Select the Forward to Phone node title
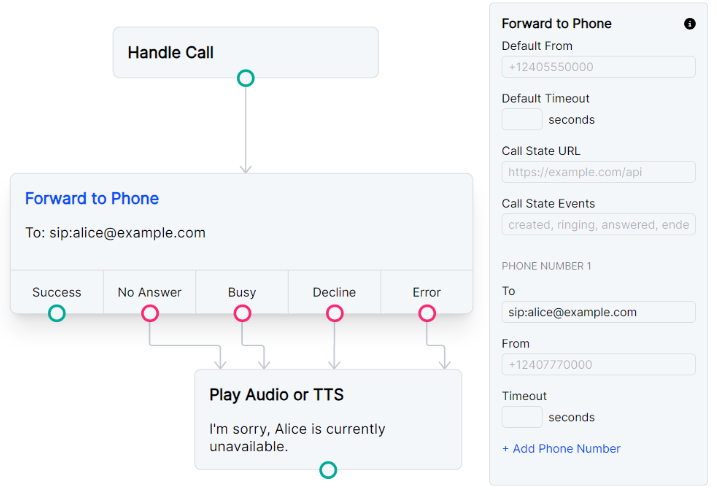Screen dimensions: 717x490 click(92, 198)
